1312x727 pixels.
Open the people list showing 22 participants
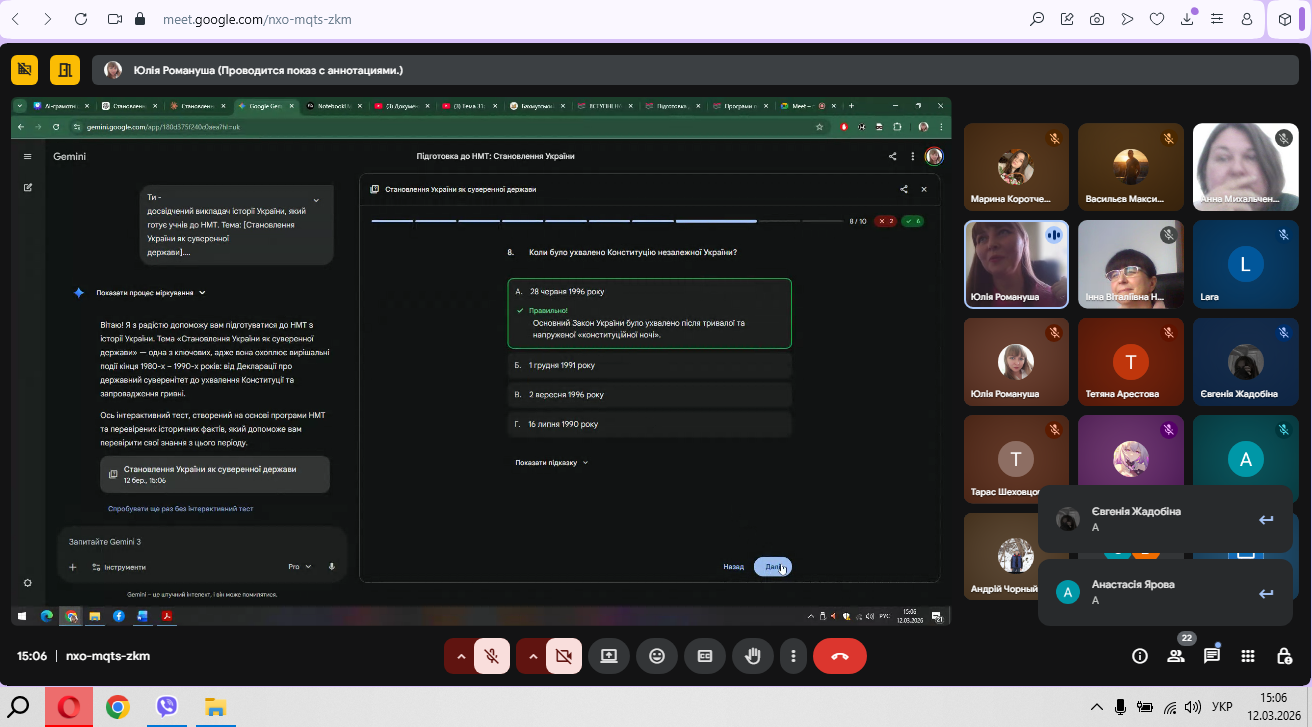[1175, 656]
